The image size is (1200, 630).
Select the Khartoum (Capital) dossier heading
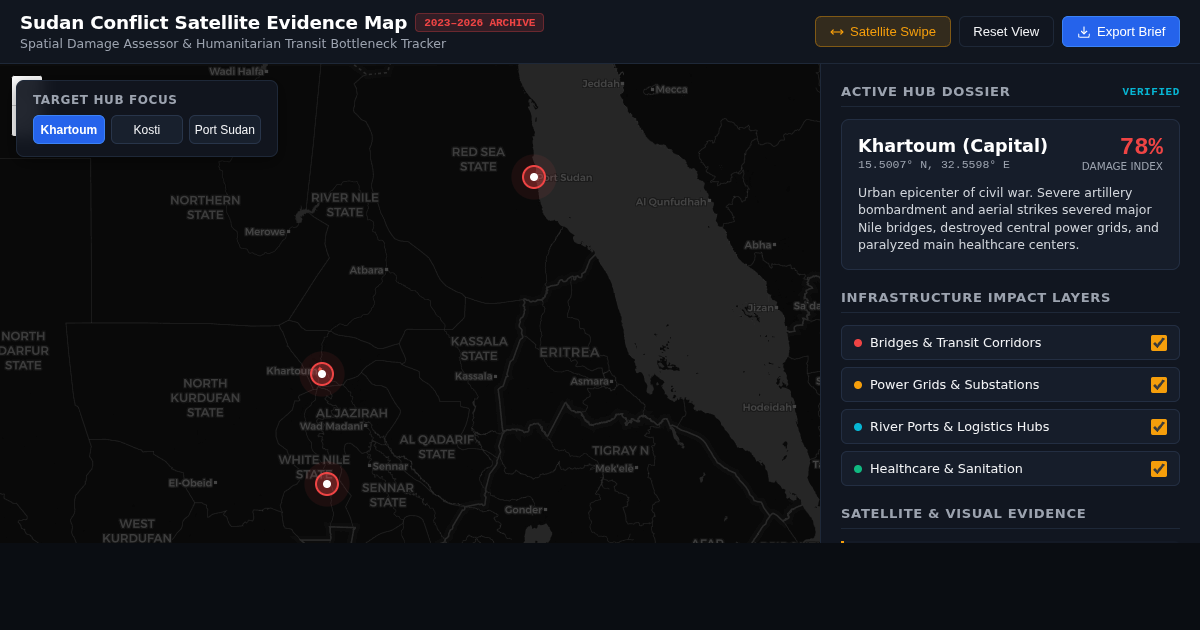pos(953,145)
